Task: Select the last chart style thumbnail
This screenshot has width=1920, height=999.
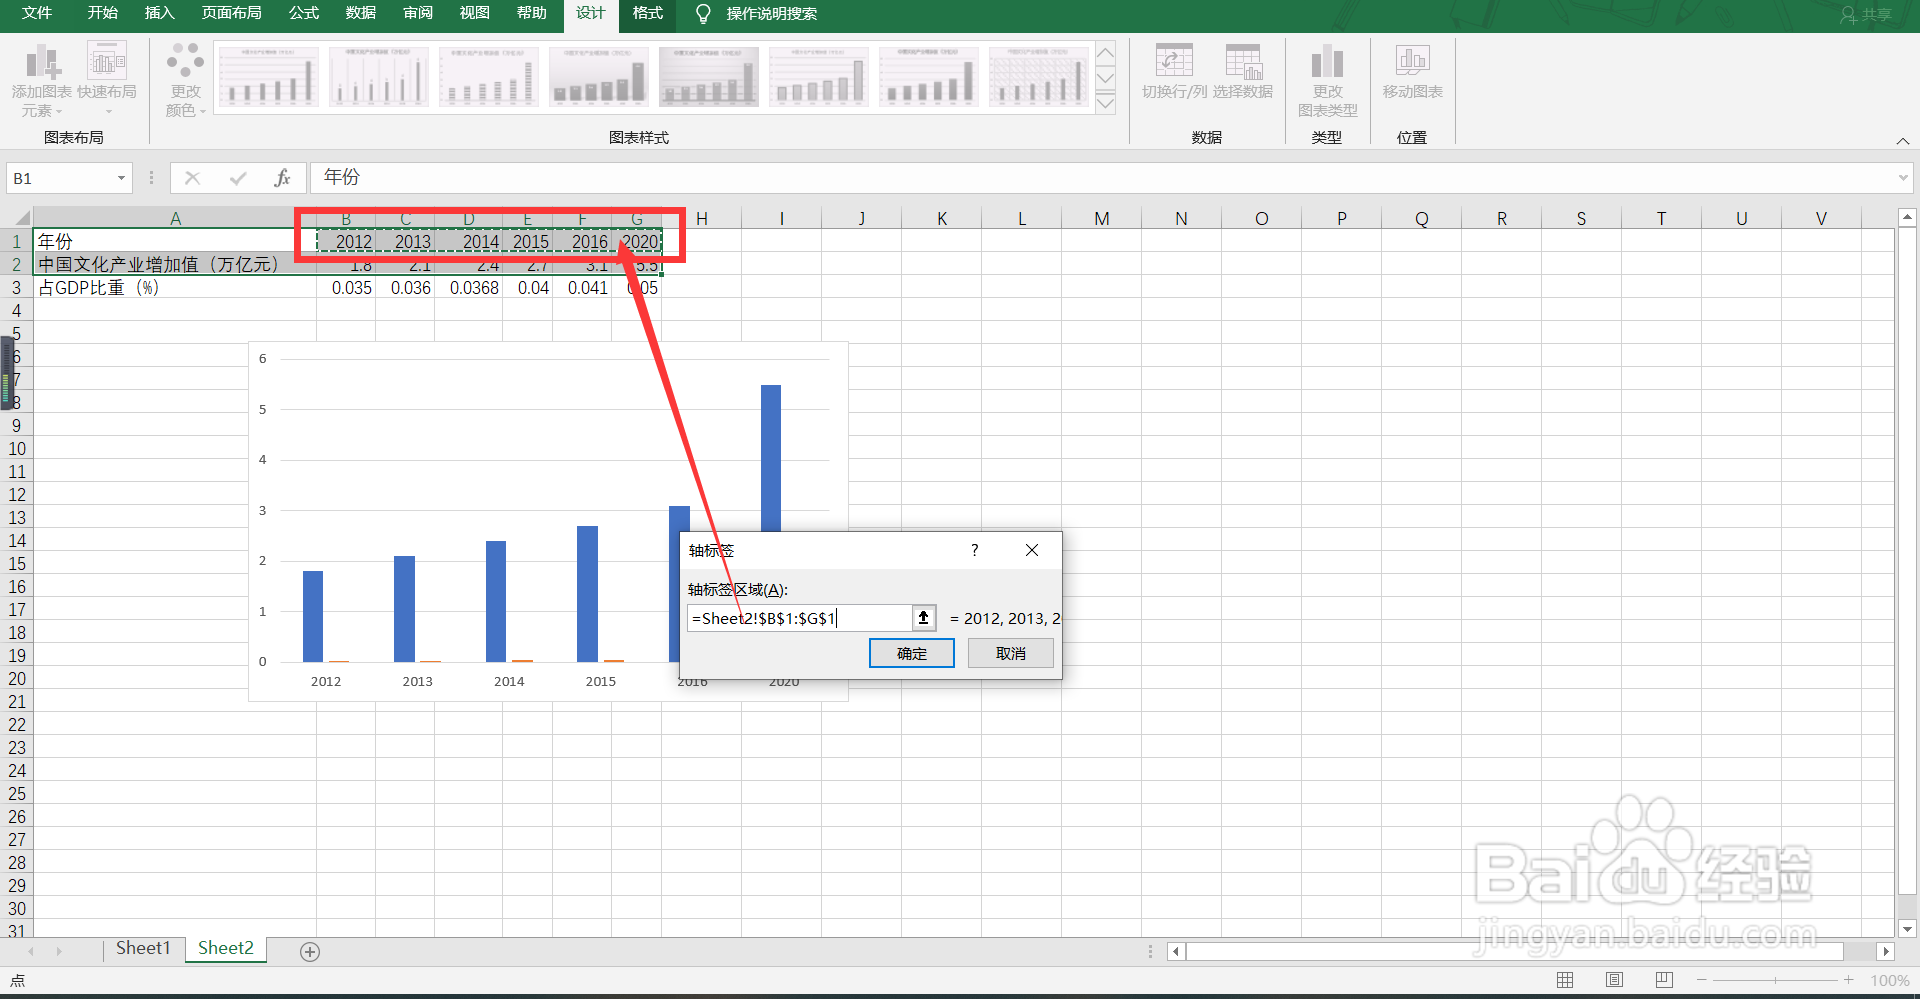Action: coord(1039,77)
